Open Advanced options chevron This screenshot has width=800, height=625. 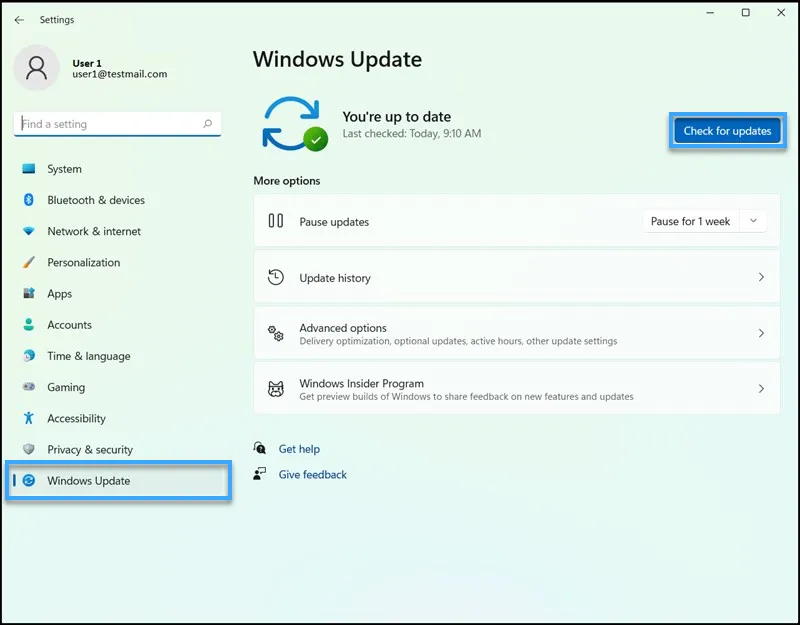(x=761, y=333)
